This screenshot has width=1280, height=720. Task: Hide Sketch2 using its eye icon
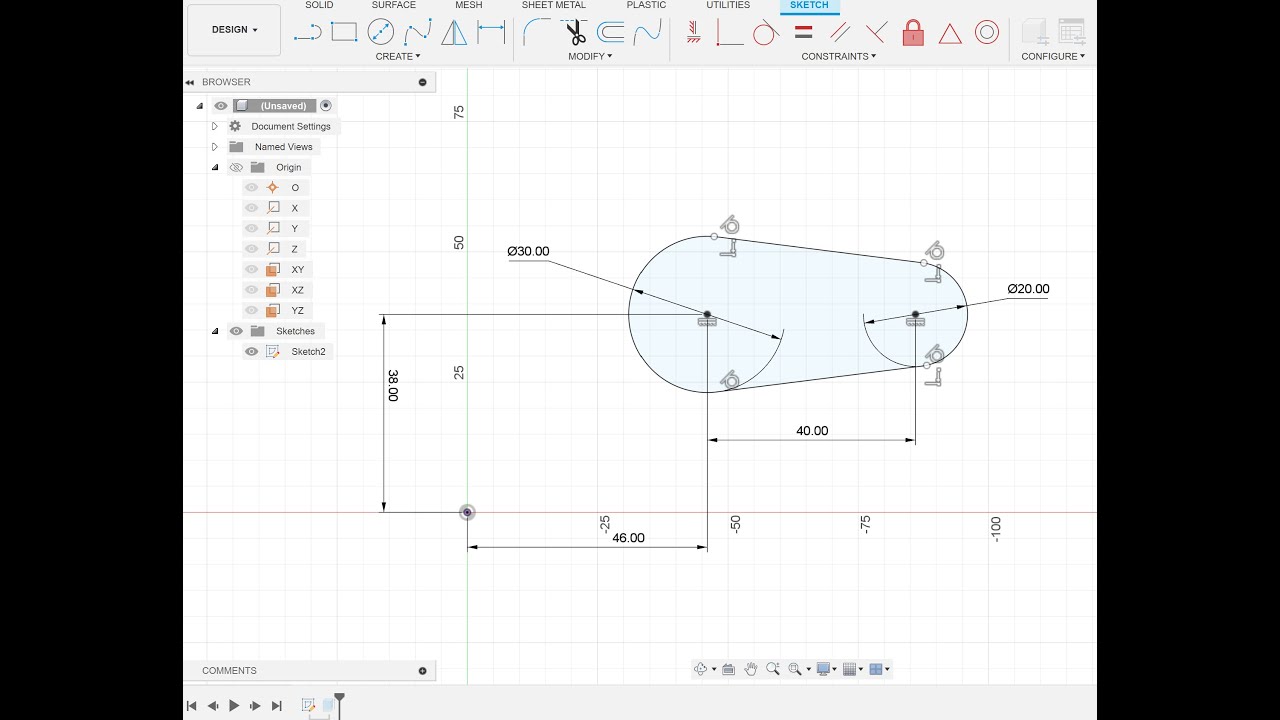[x=252, y=351]
